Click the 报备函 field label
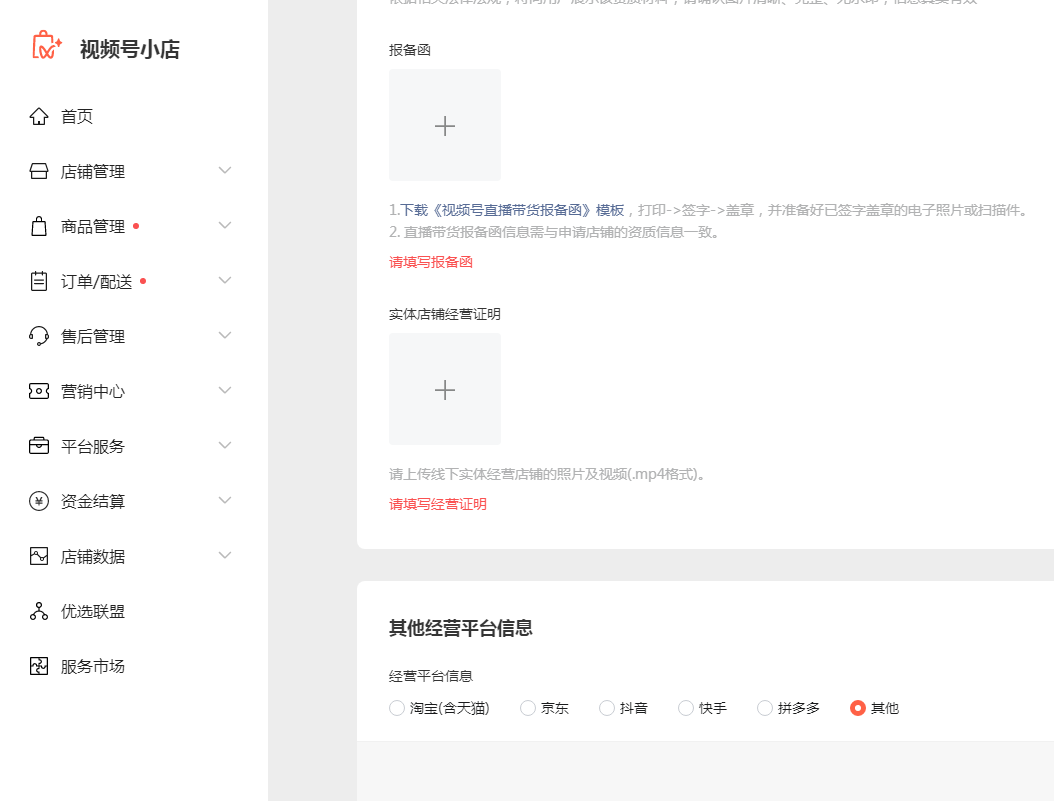The height and width of the screenshot is (801, 1054). tap(410, 50)
